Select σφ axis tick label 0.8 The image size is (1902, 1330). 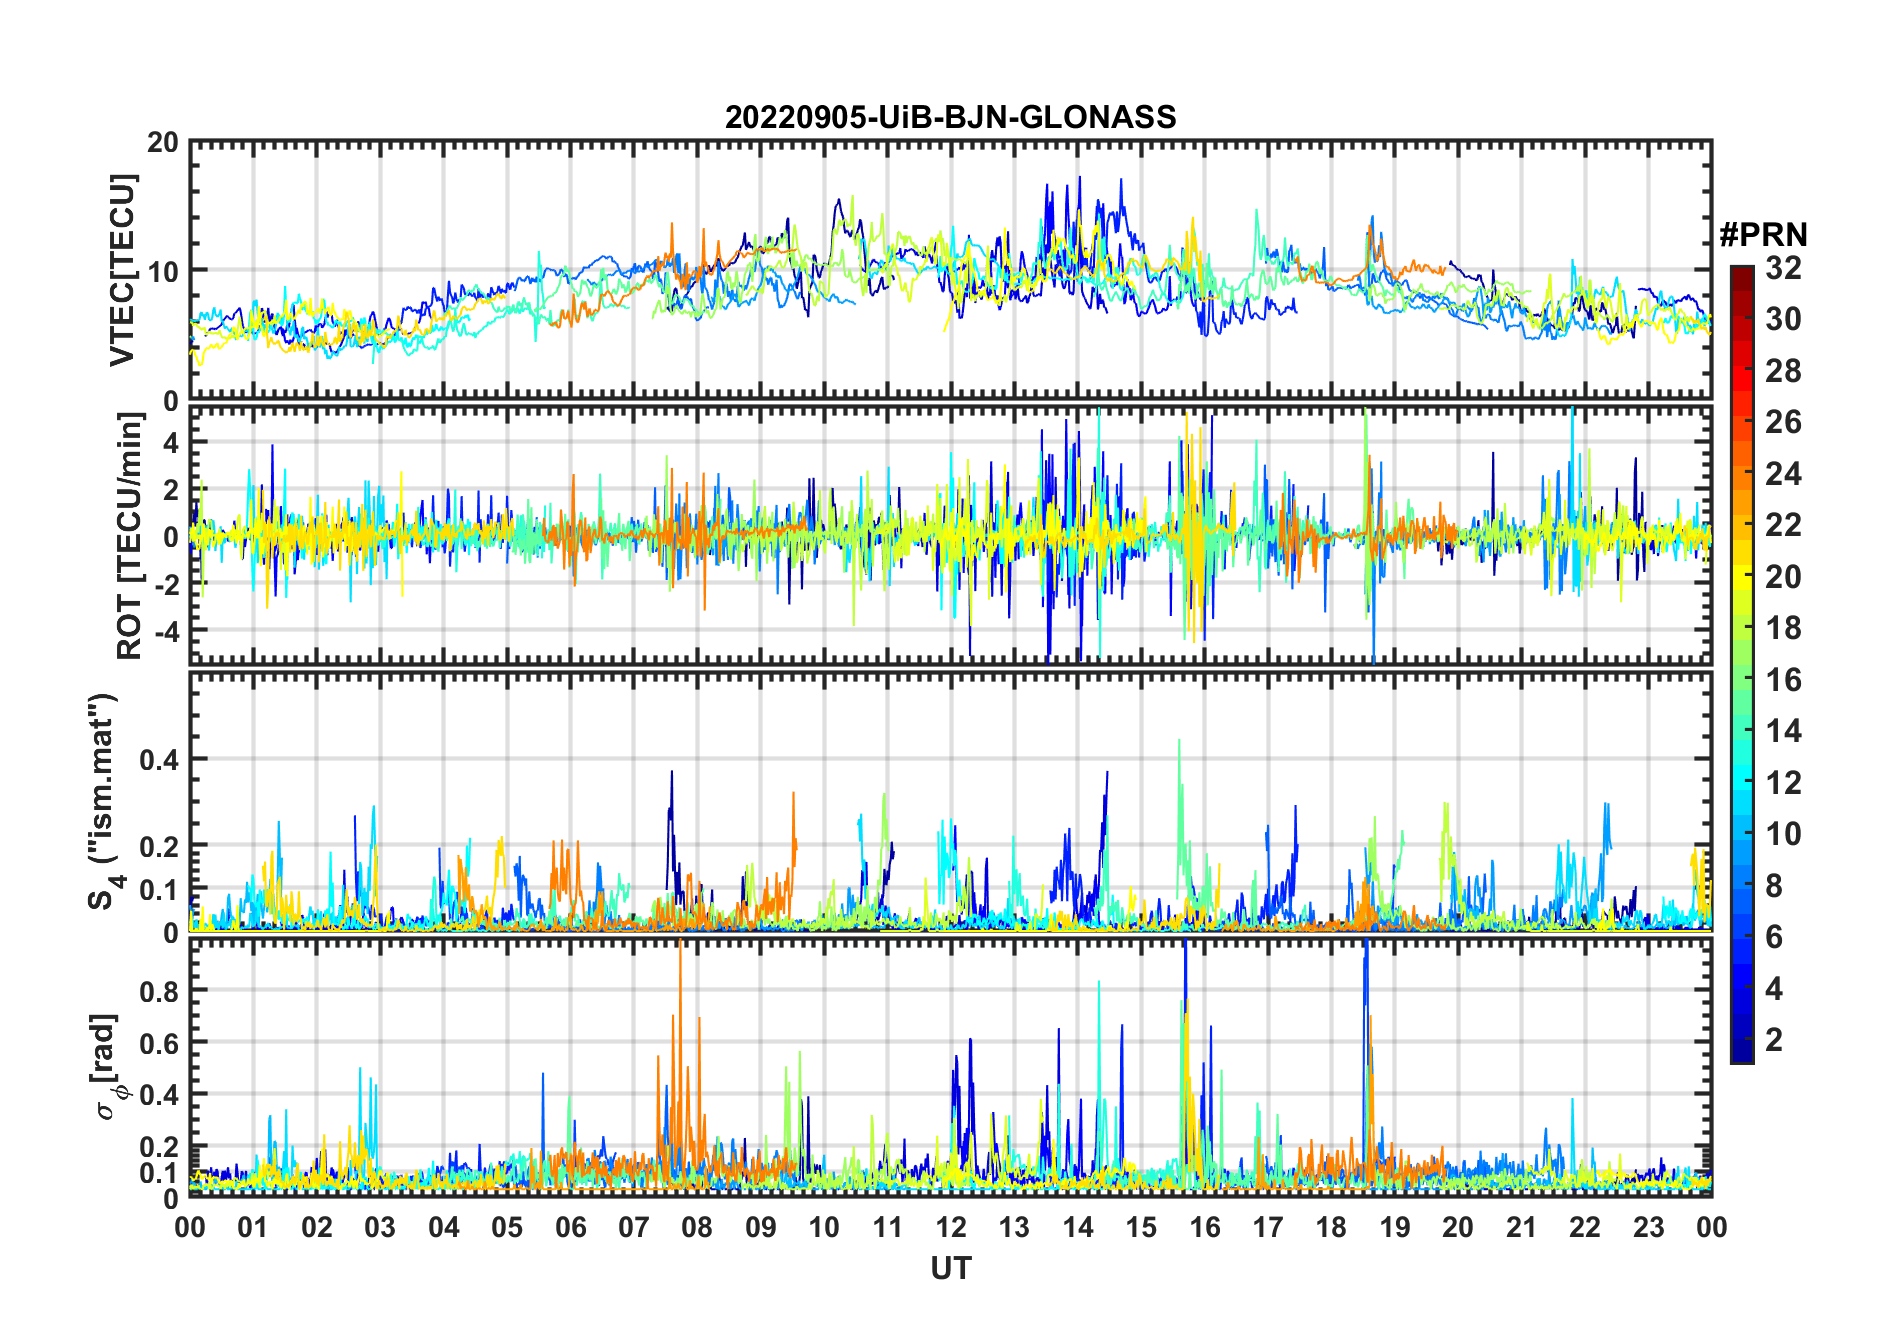[159, 991]
